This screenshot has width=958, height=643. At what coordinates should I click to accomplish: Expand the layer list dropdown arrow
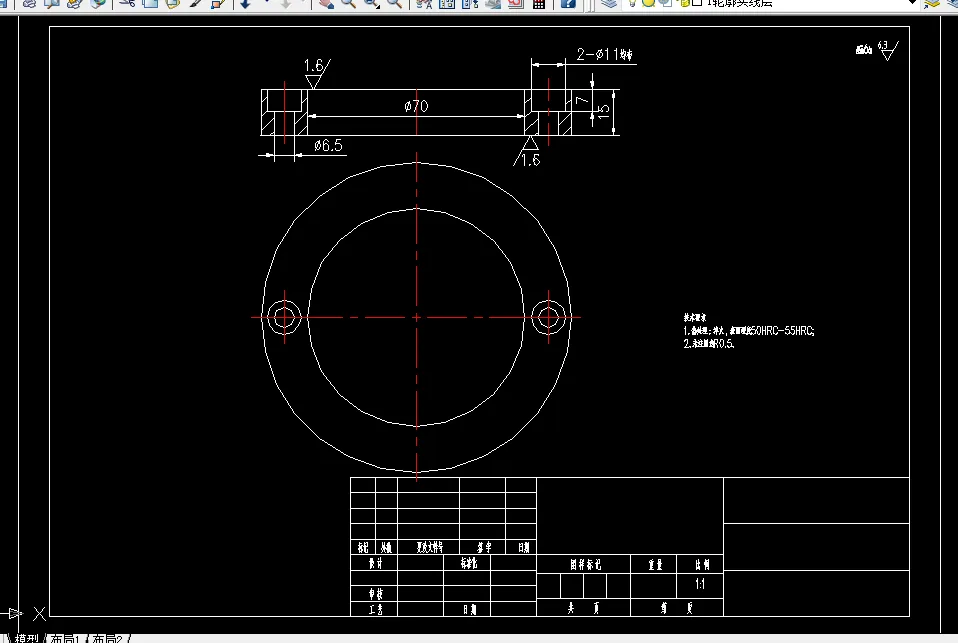coord(912,3)
